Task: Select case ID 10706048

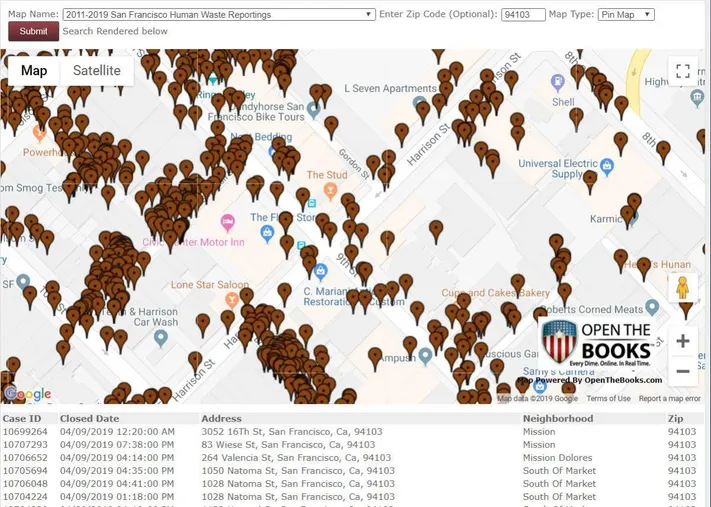Action: click(25, 484)
